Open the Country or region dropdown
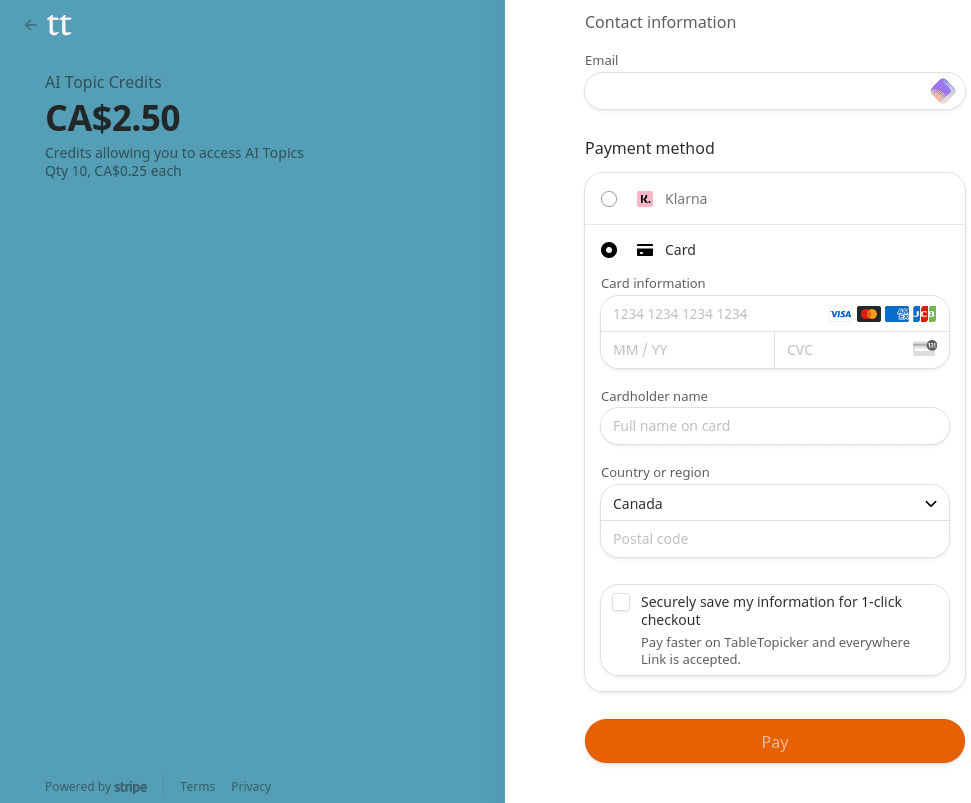Screen dimensions: 971x803 point(774,504)
